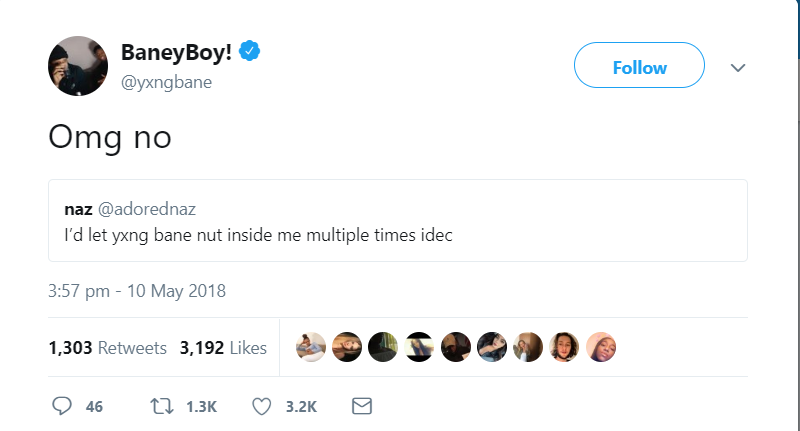Click the reply speech bubble icon
The width and height of the screenshot is (800, 431).
point(62,406)
